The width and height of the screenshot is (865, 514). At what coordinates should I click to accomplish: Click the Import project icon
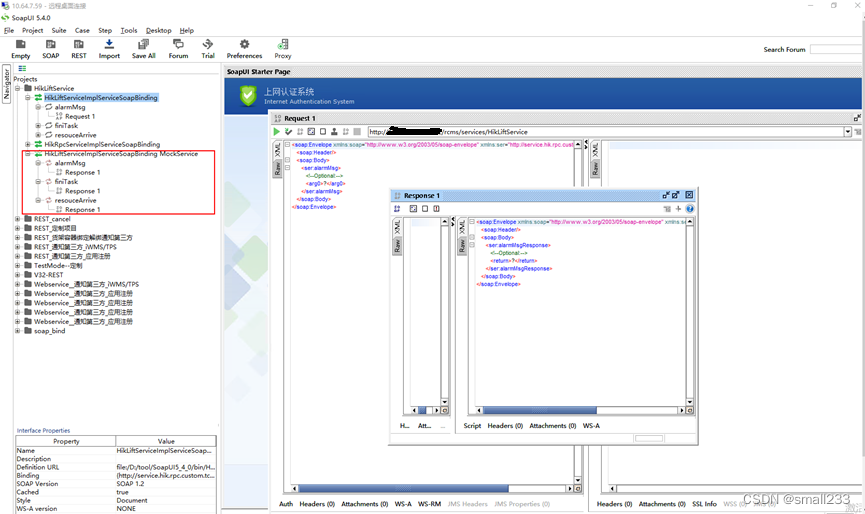(109, 44)
